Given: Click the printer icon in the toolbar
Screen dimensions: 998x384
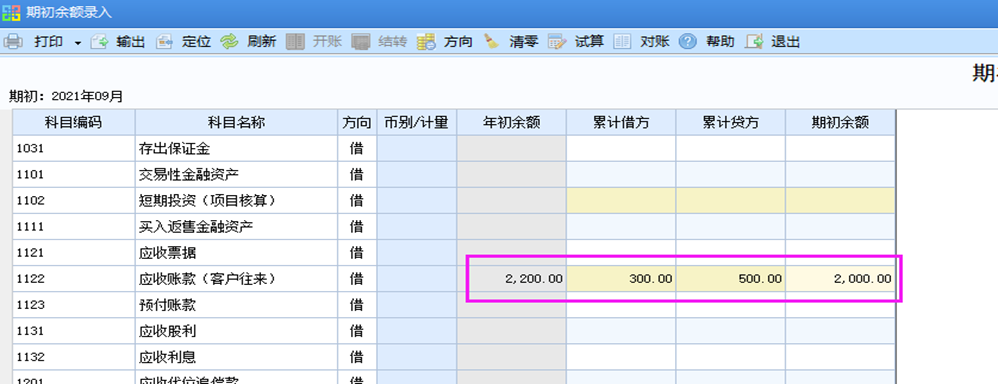Looking at the screenshot, I should click(x=13, y=42).
